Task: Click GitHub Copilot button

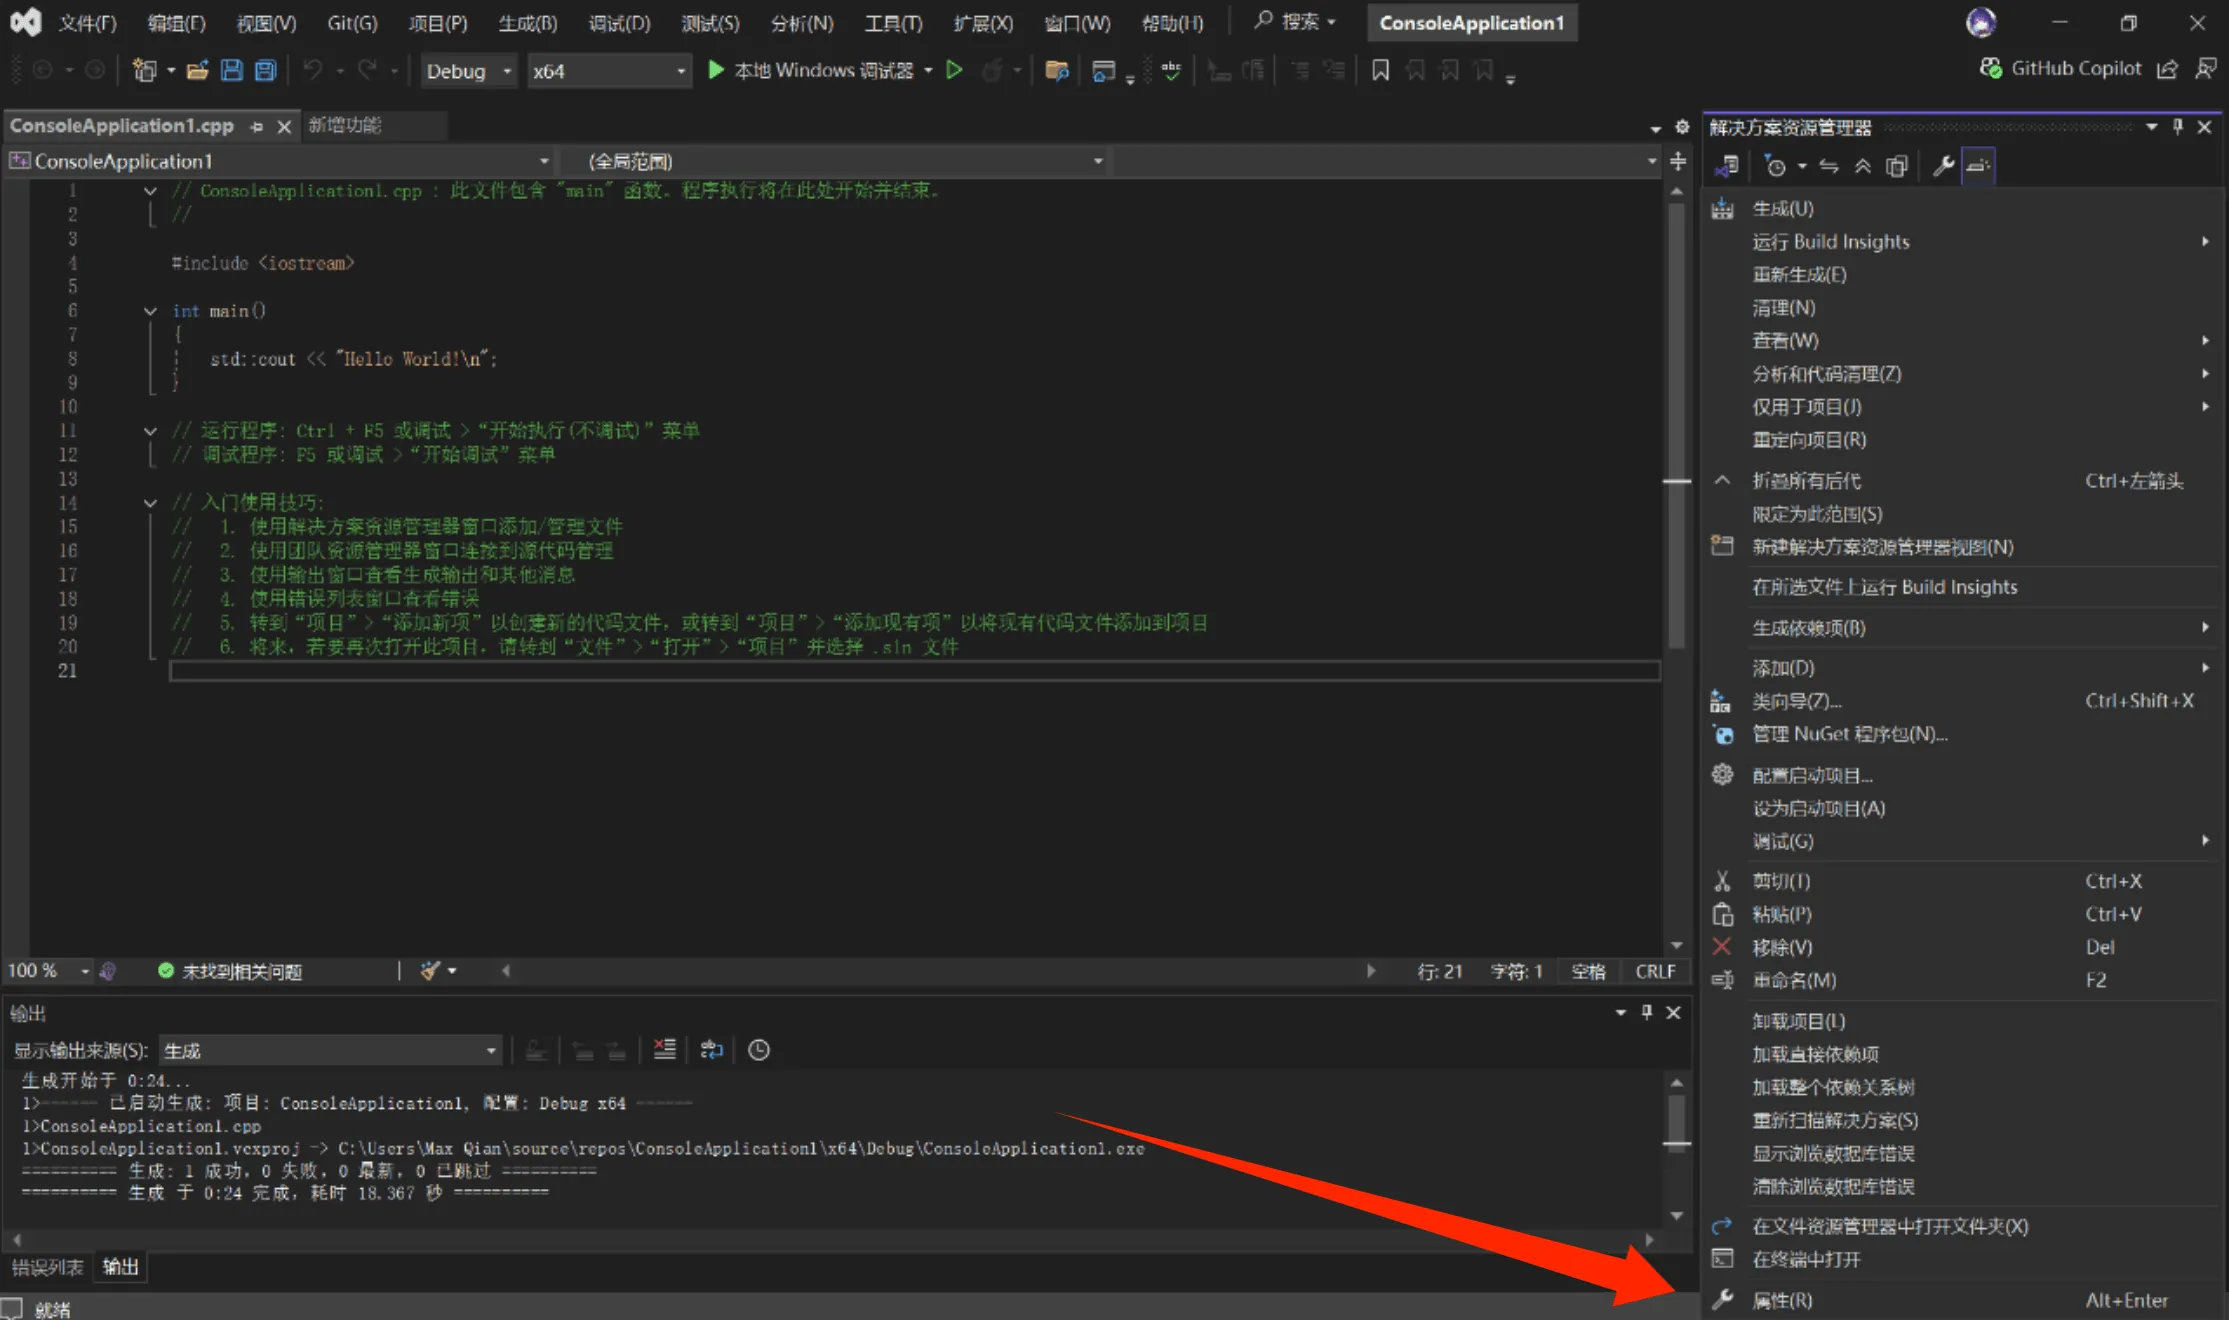Action: [x=2060, y=68]
